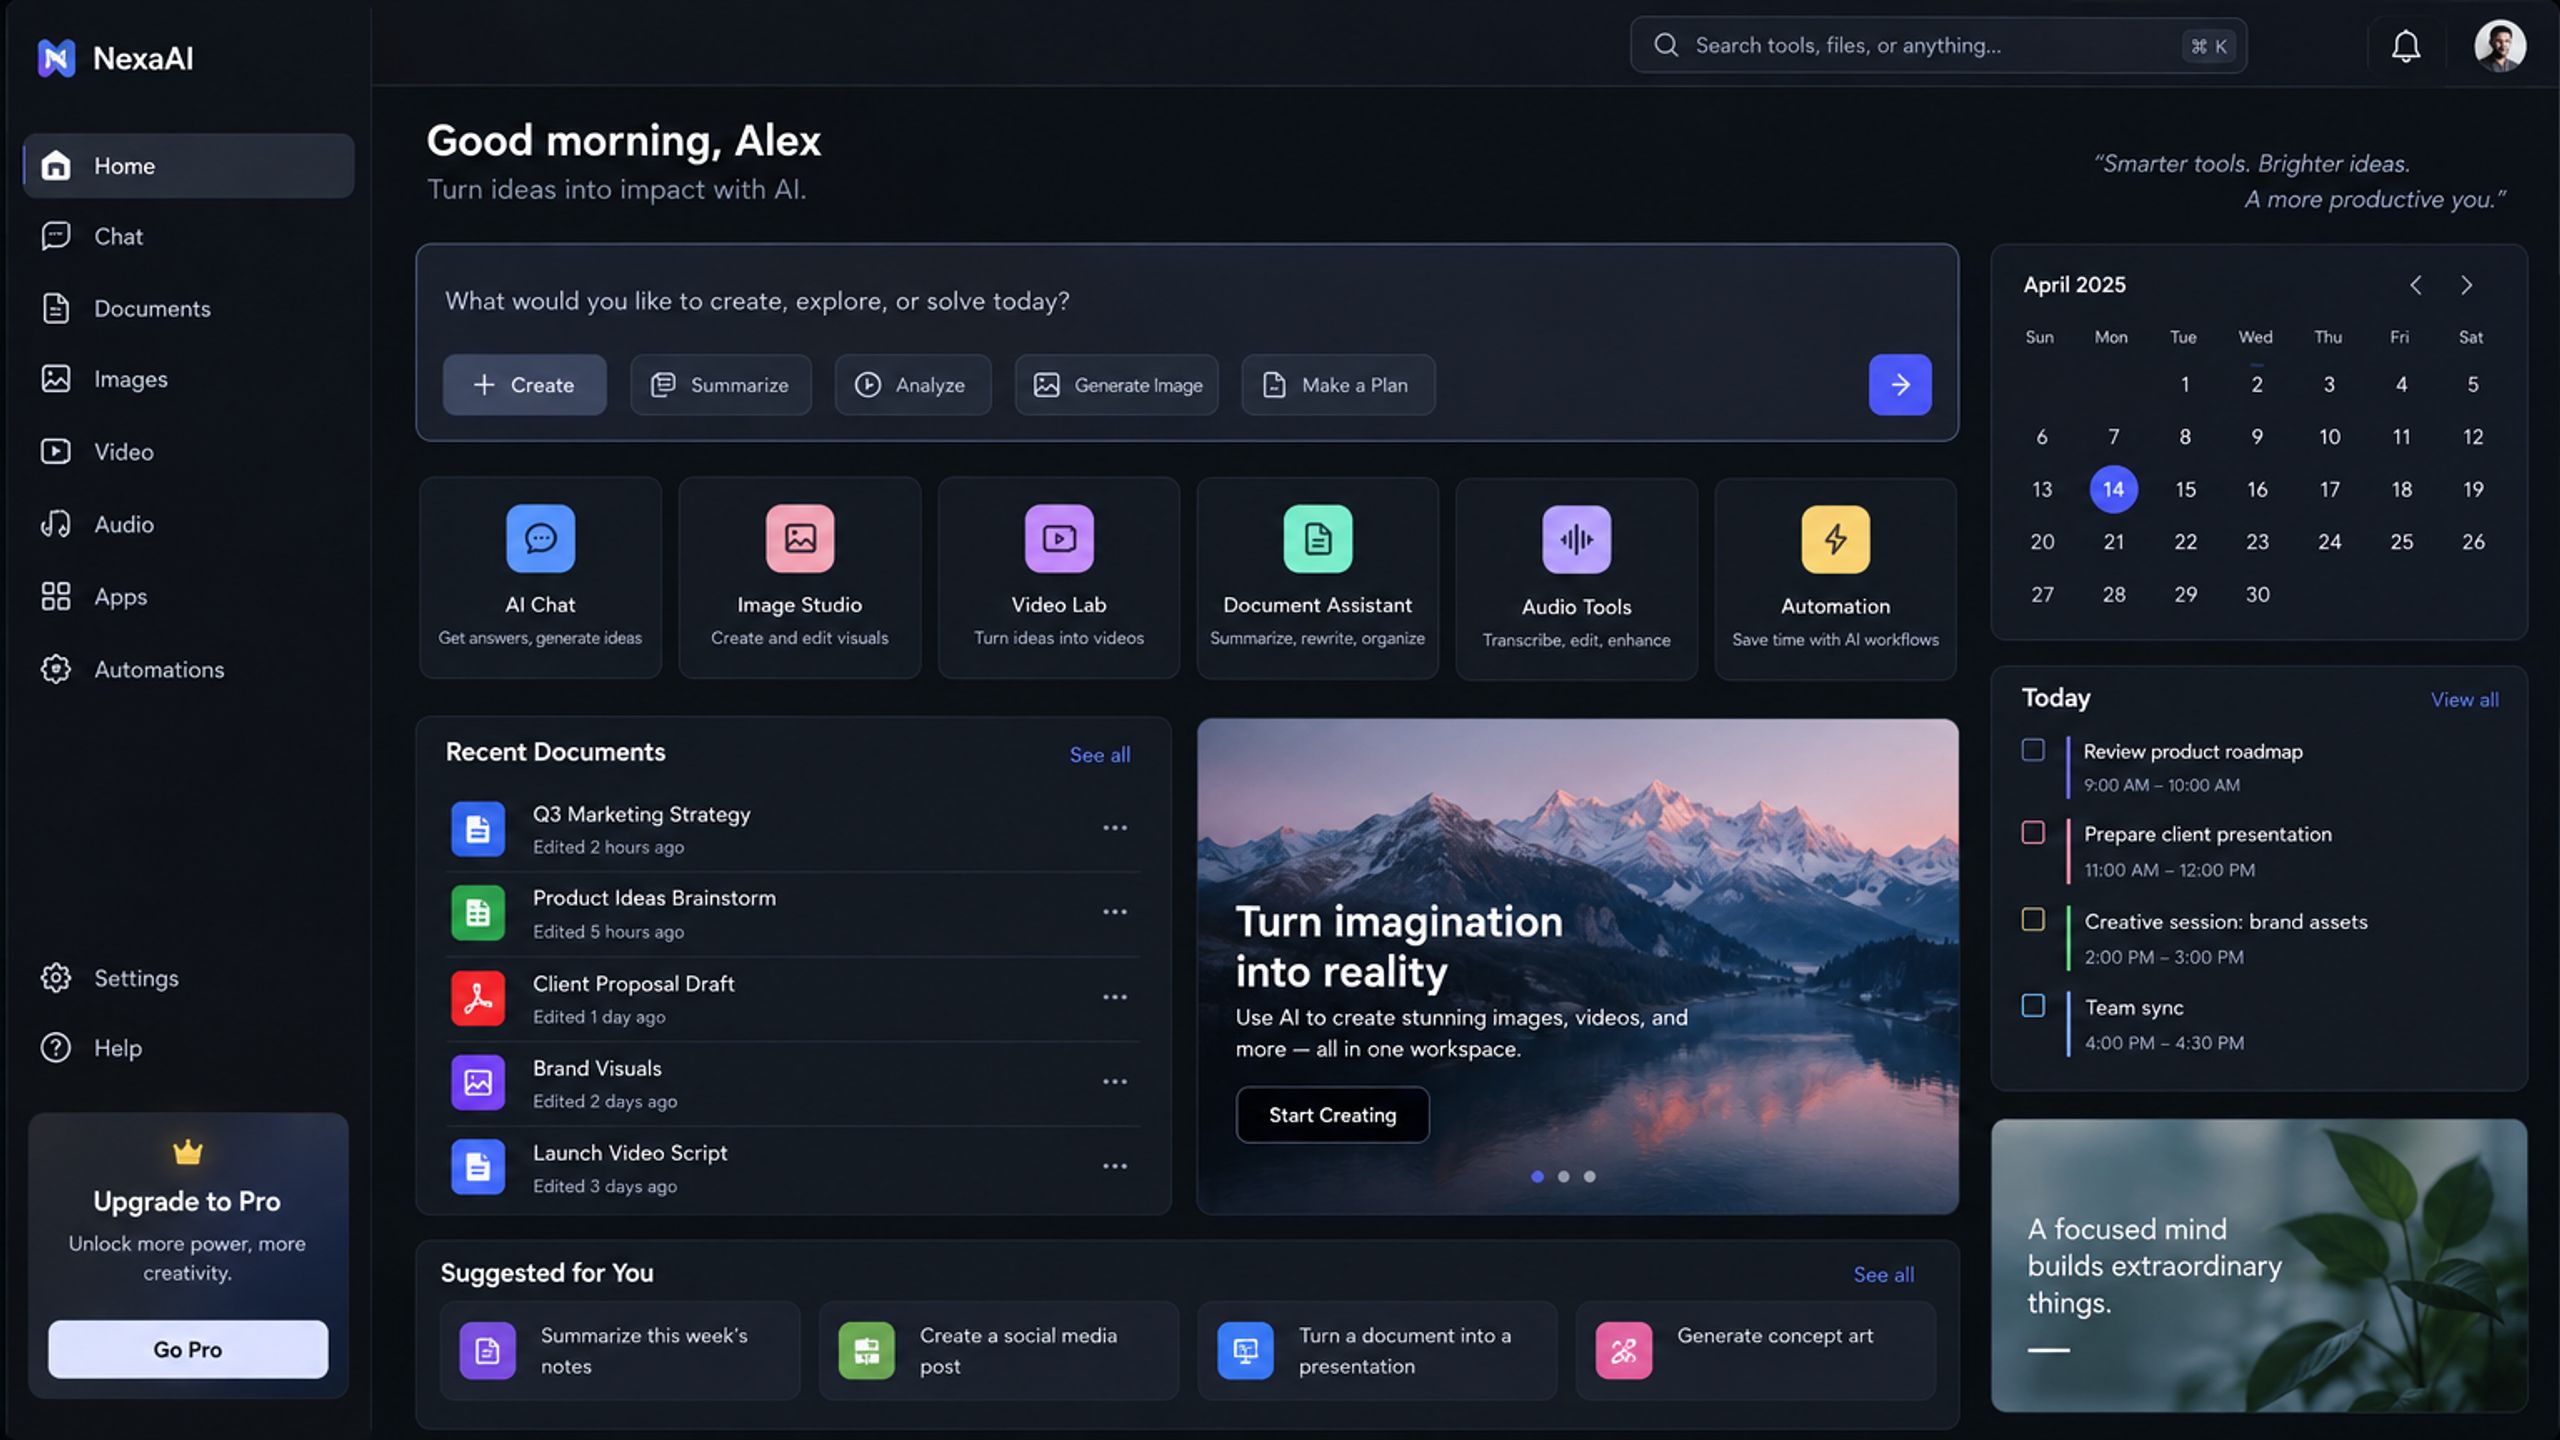Go to next month in calendar

(2467, 285)
